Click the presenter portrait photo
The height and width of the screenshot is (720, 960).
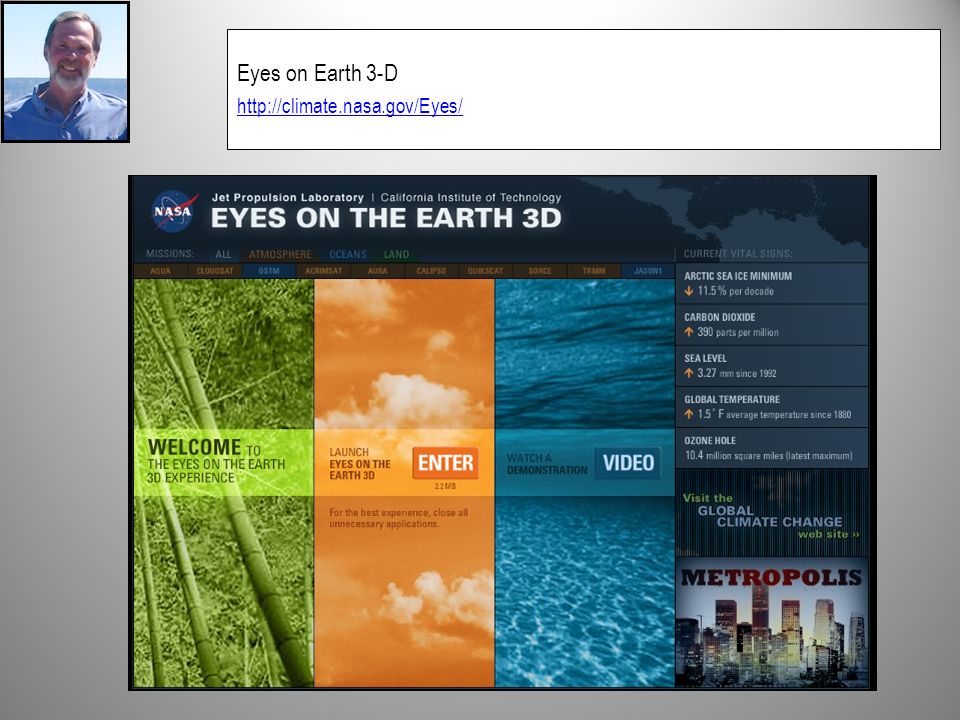[66, 72]
